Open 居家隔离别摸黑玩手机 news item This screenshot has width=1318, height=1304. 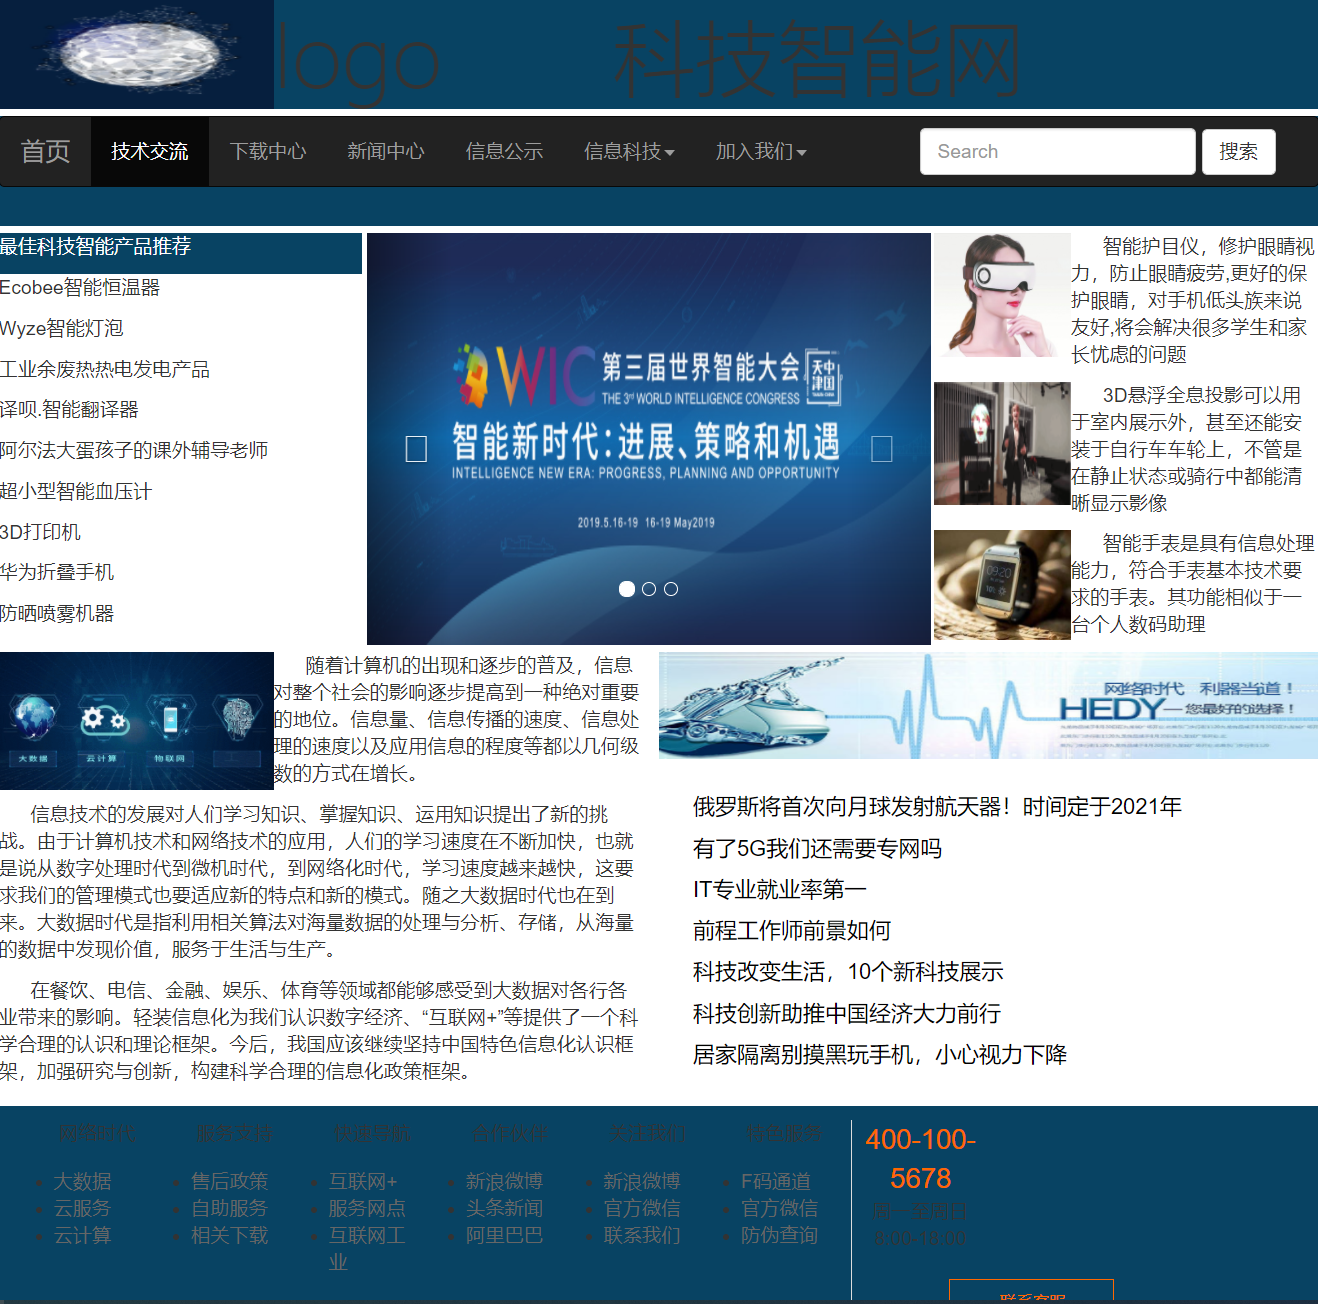880,1055
